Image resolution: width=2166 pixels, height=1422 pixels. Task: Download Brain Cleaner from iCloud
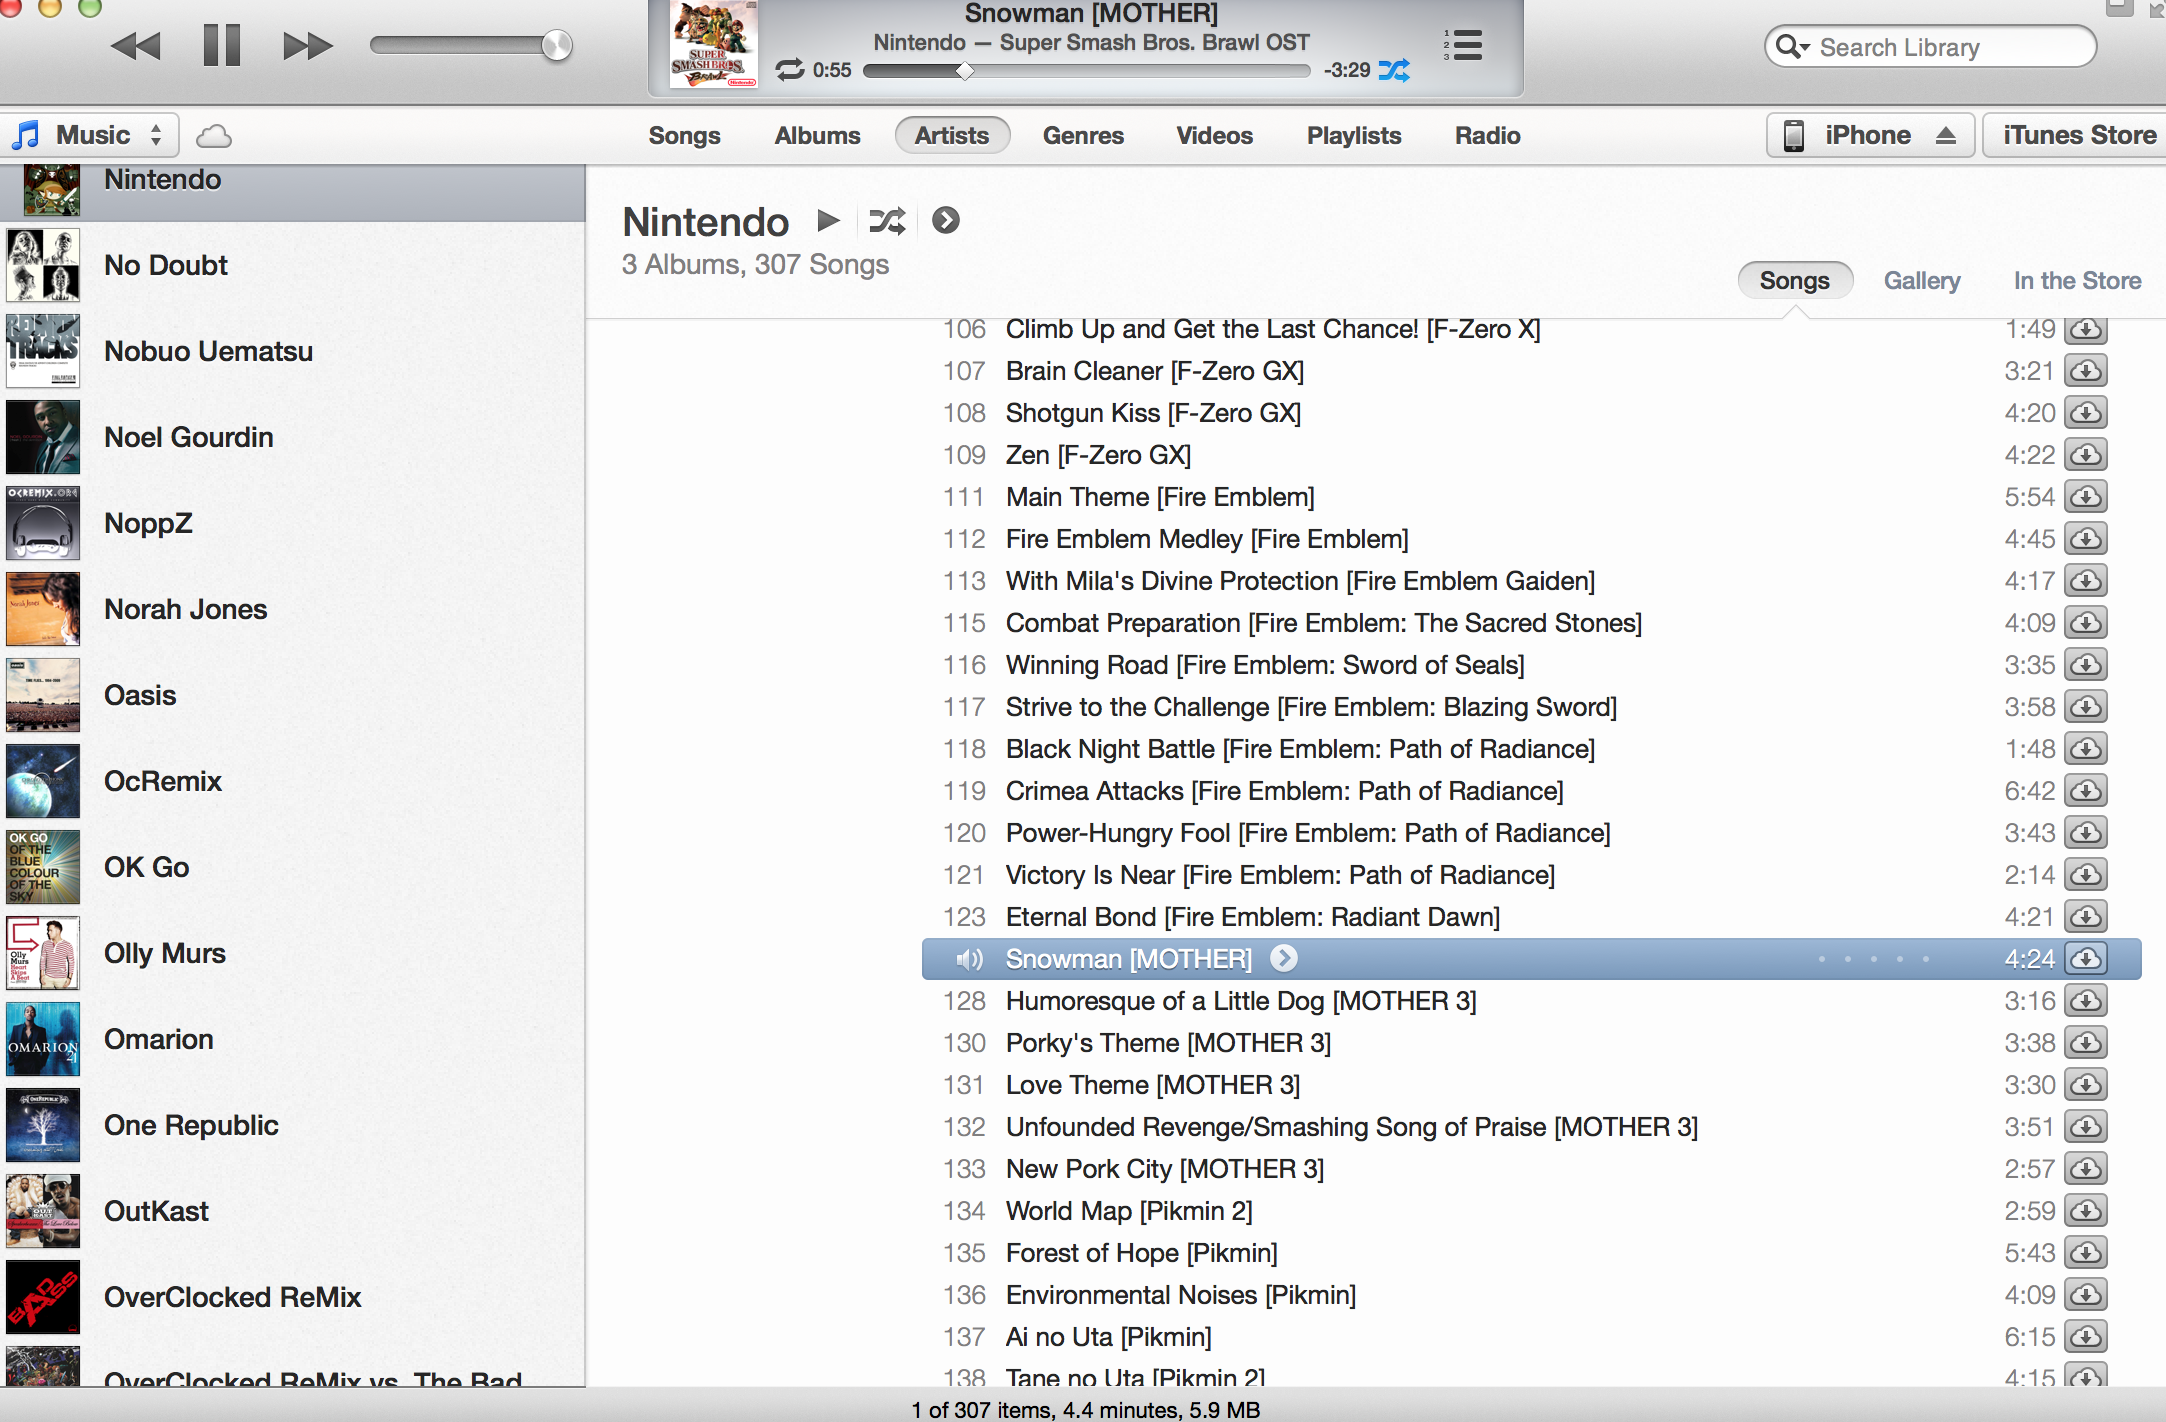[x=2086, y=372]
